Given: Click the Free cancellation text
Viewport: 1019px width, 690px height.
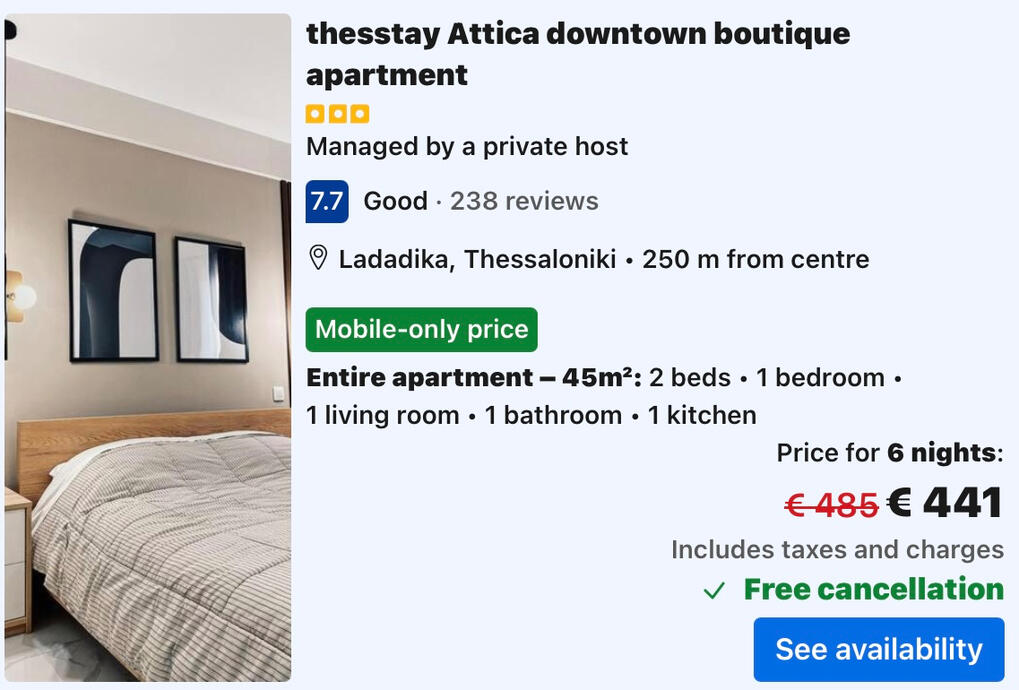Looking at the screenshot, I should pos(873,590).
